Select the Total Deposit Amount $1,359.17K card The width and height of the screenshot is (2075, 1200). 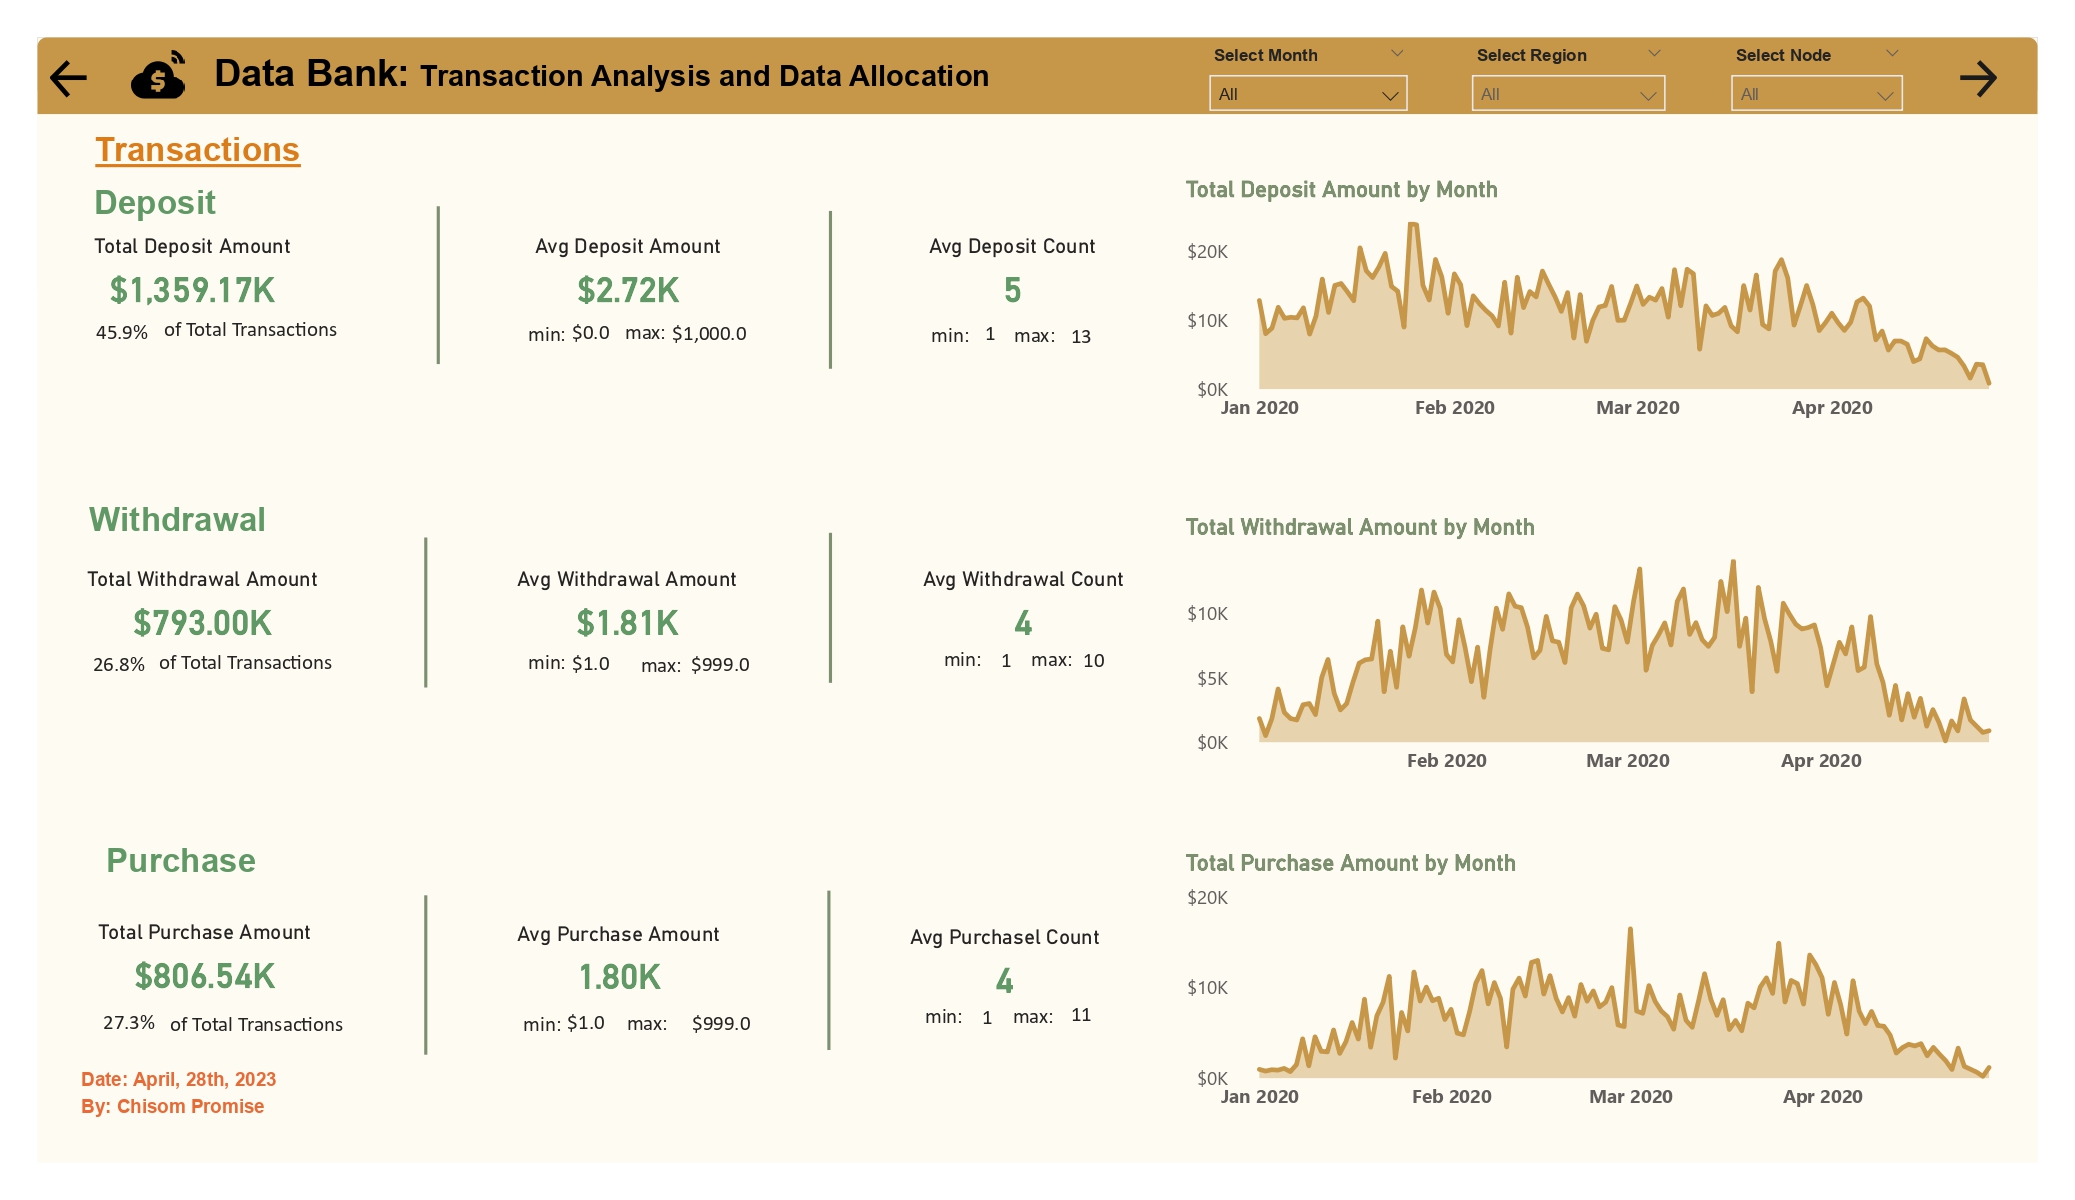tap(192, 290)
